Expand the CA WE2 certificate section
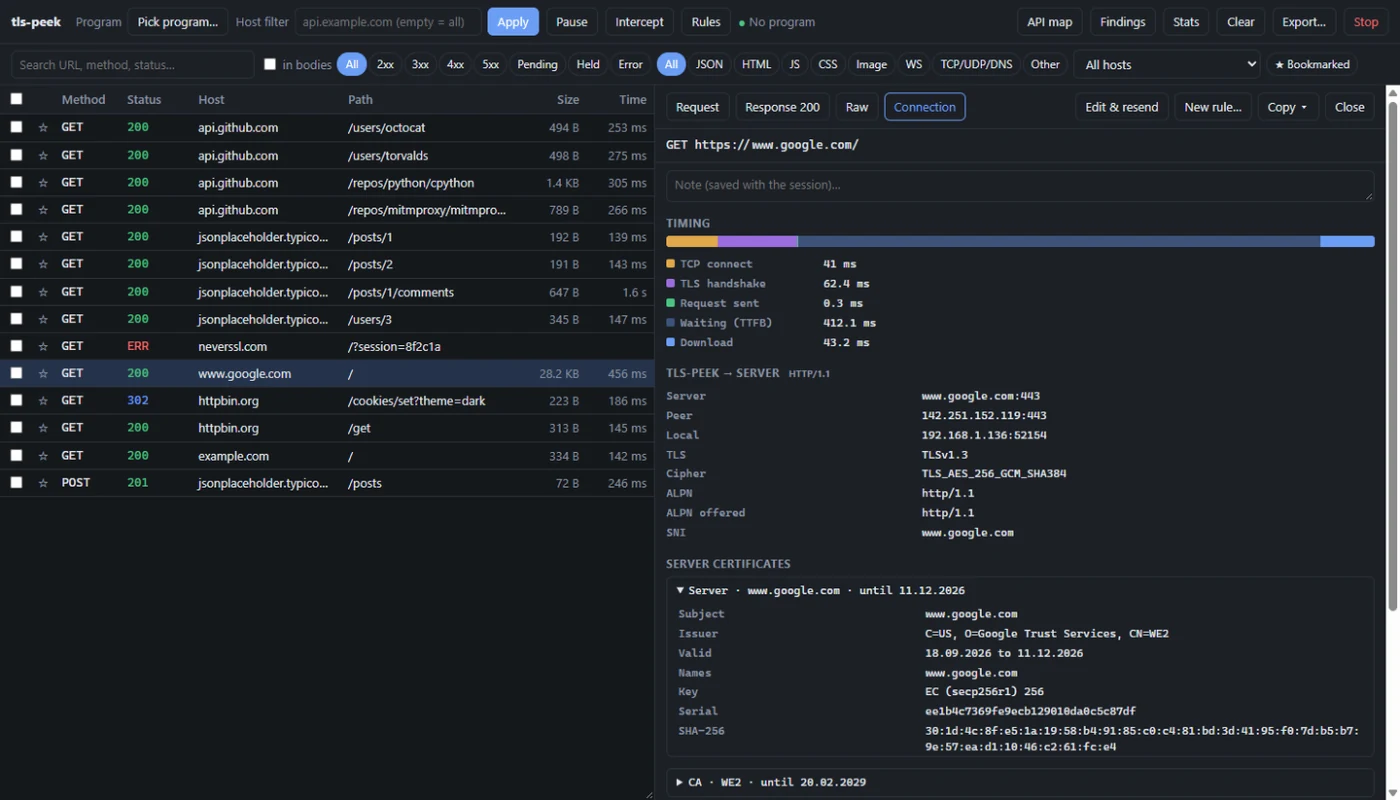Image resolution: width=1400 pixels, height=800 pixels. (770, 782)
